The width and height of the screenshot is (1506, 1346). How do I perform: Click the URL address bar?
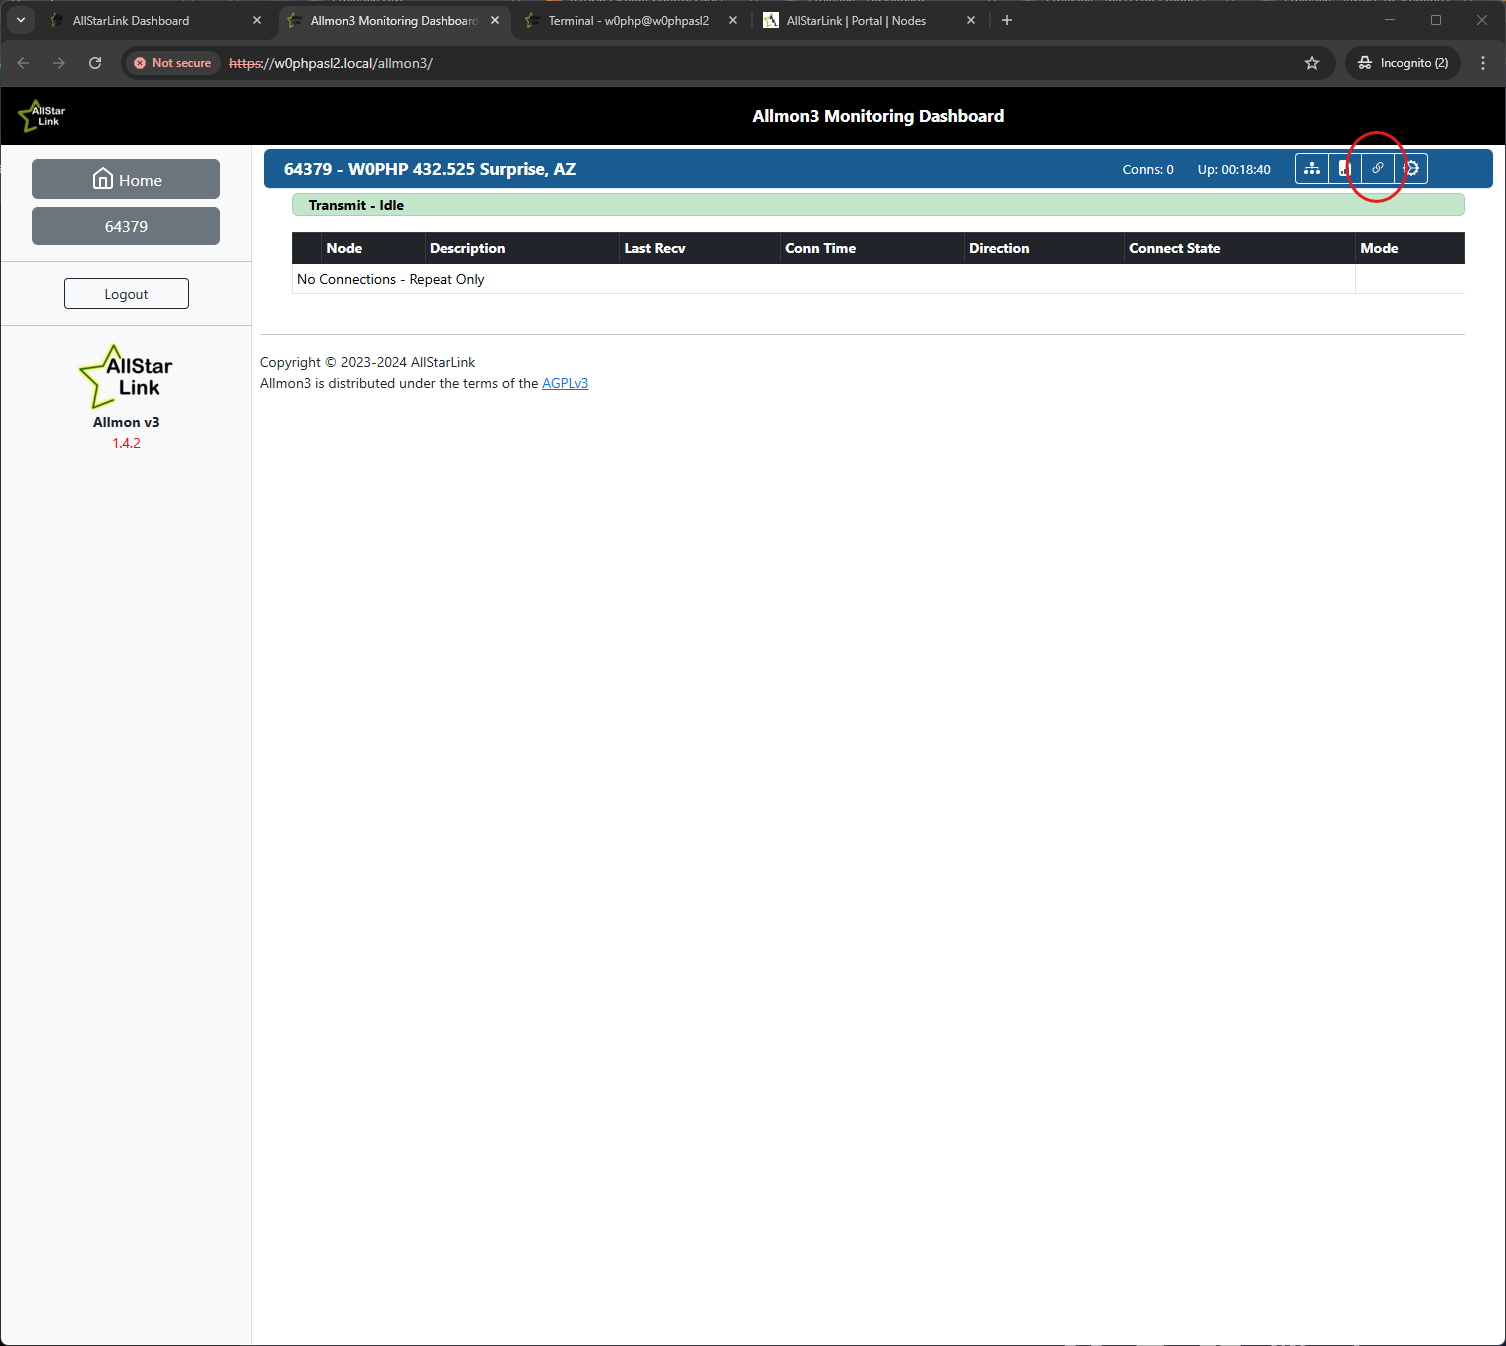760,63
